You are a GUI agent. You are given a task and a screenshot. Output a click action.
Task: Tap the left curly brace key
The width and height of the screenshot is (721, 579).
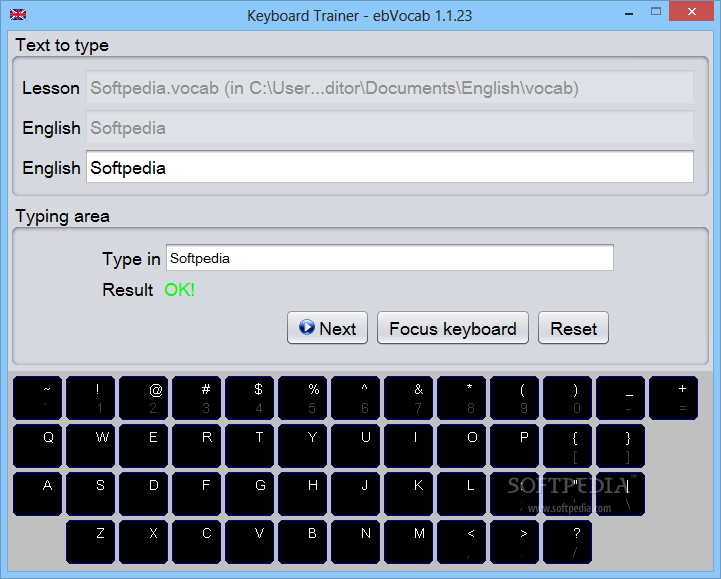coord(567,446)
